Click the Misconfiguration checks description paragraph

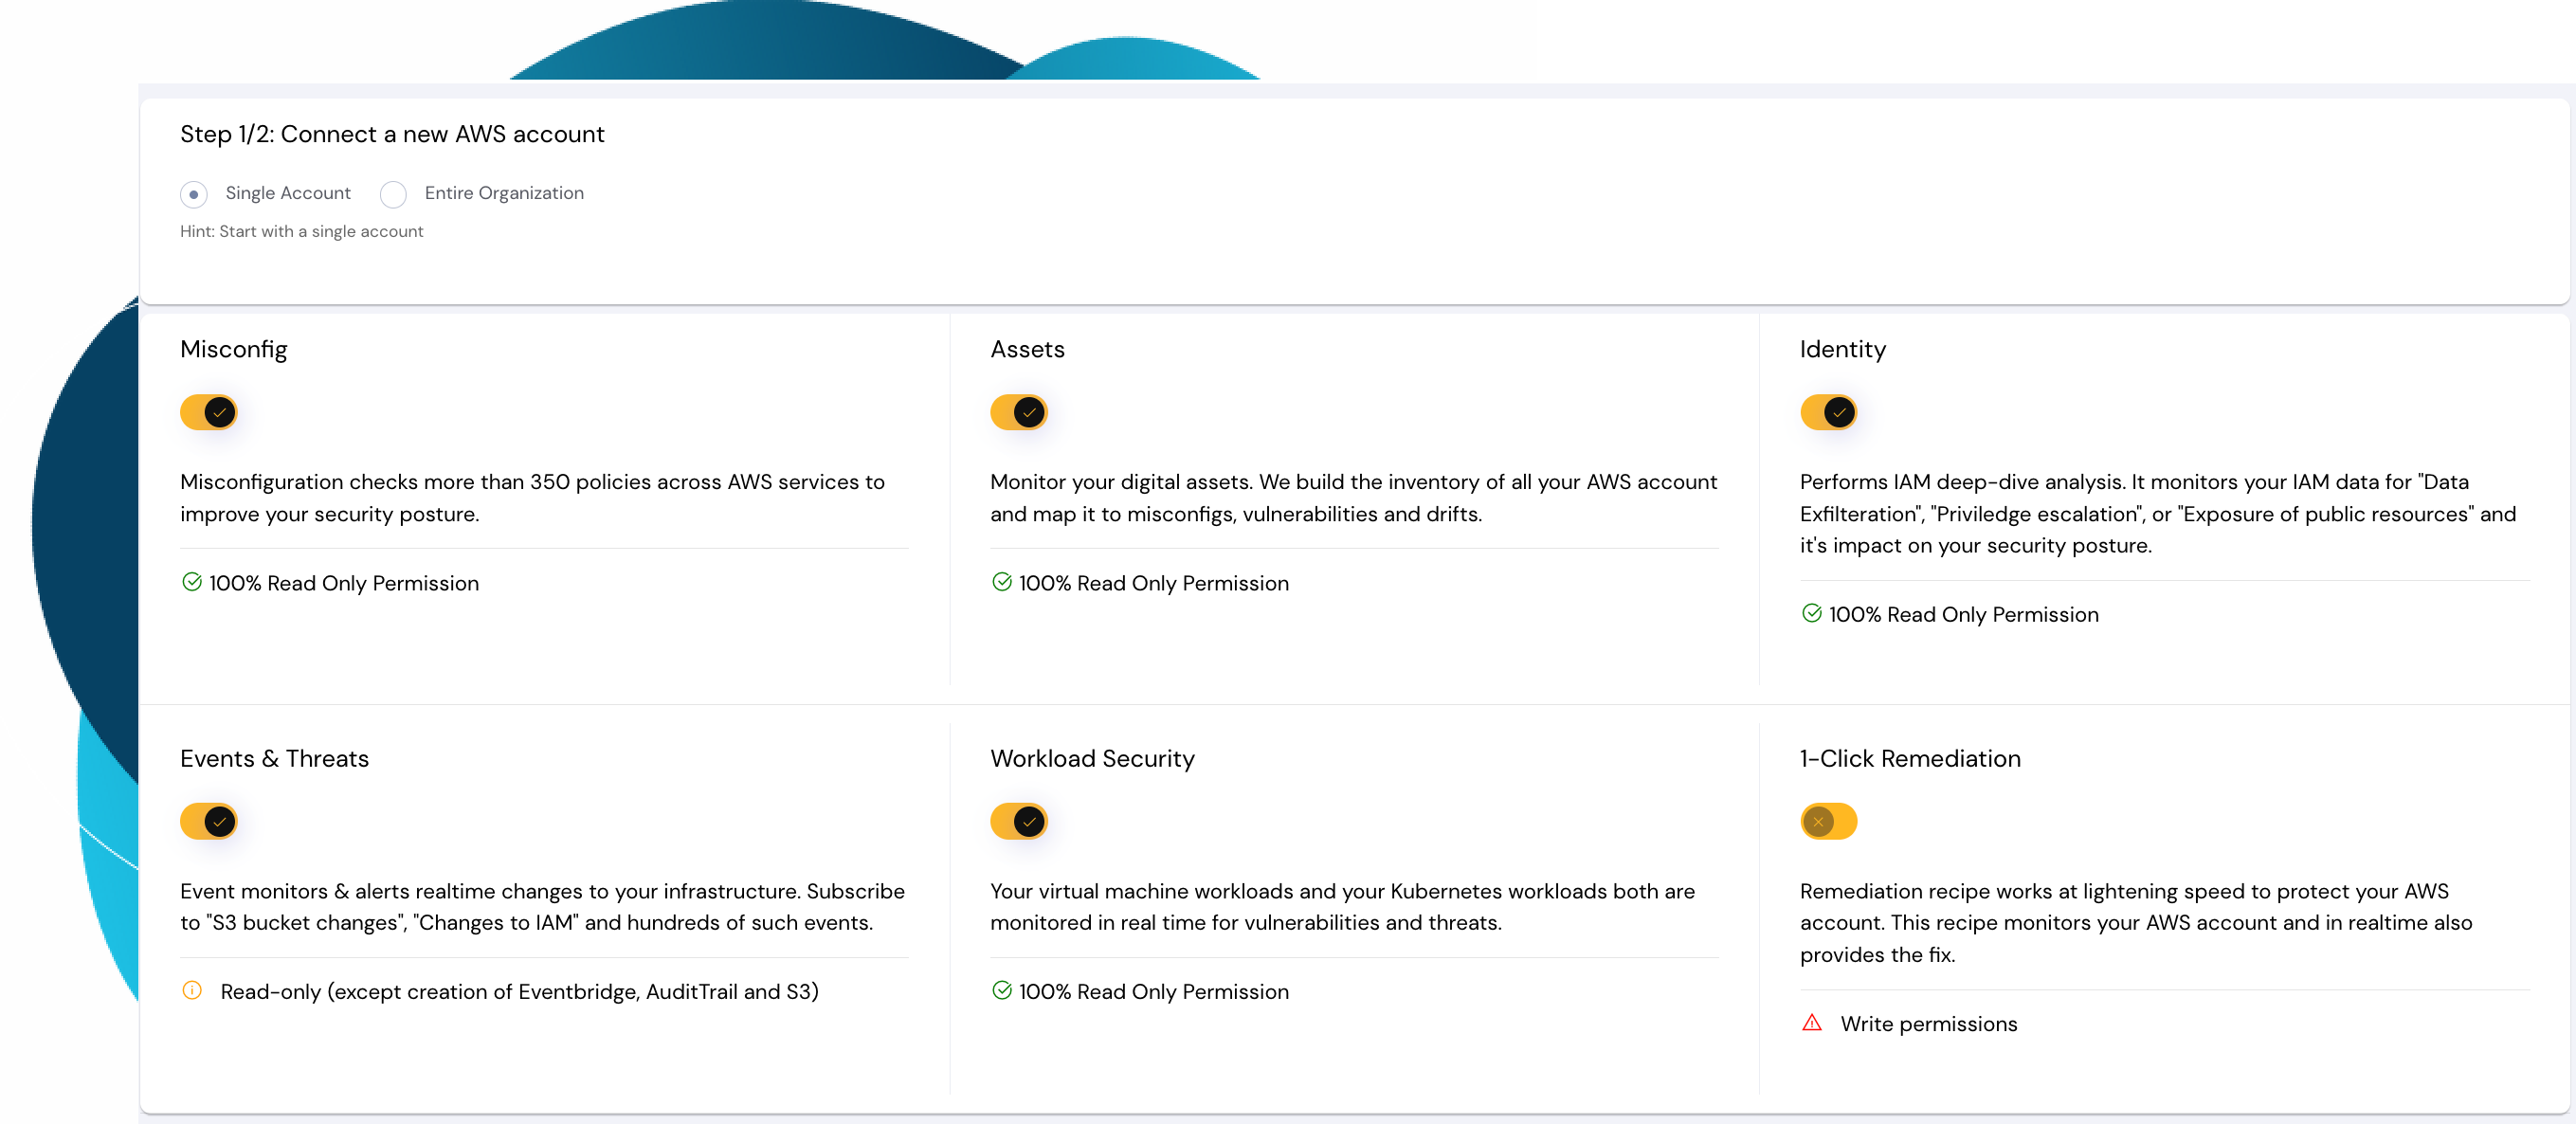(x=532, y=498)
